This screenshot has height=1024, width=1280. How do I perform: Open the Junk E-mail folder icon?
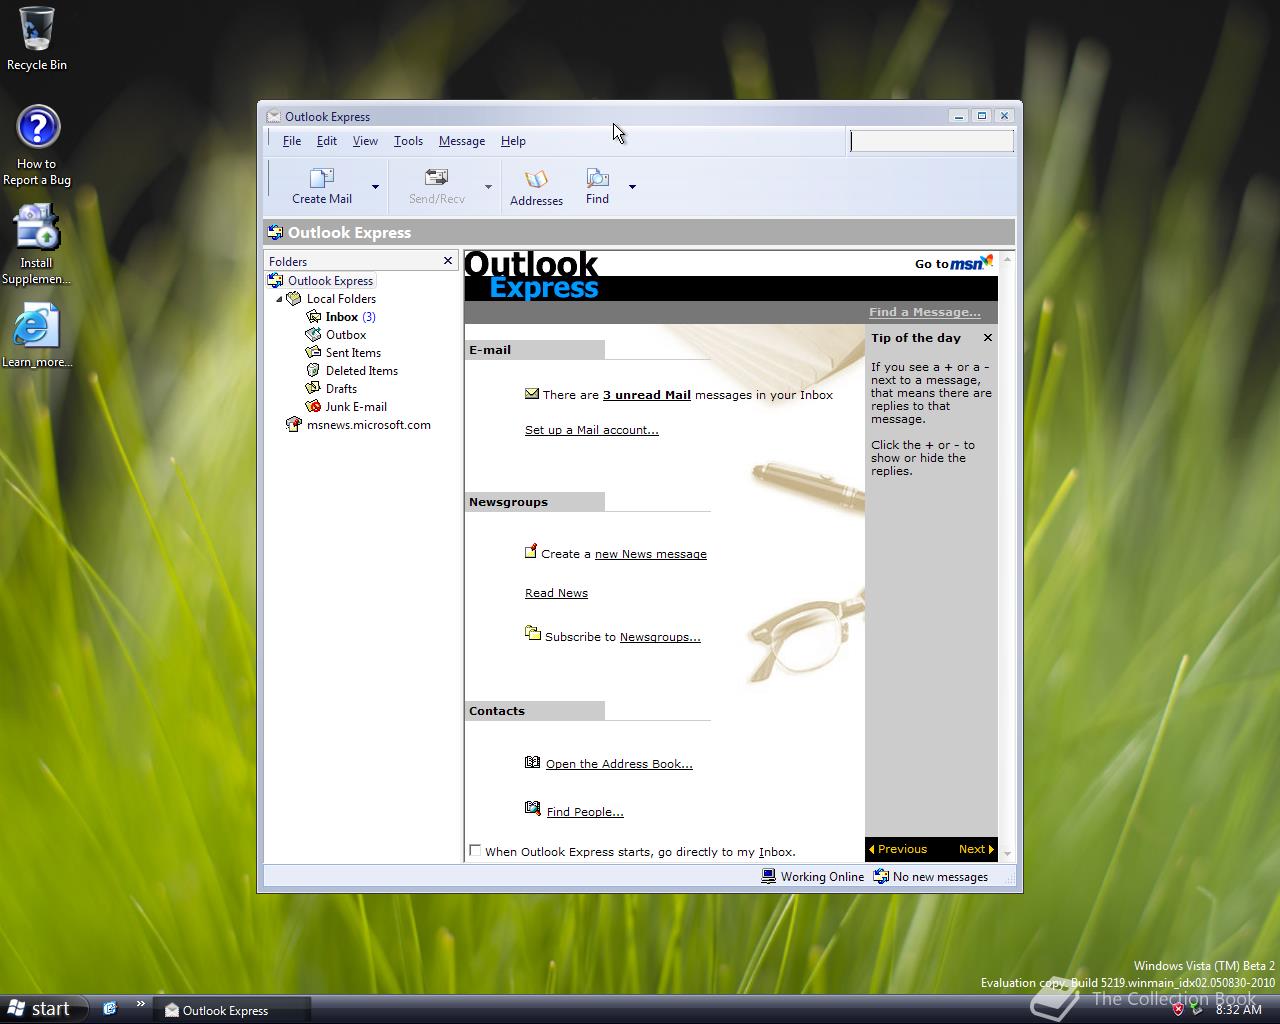point(314,407)
